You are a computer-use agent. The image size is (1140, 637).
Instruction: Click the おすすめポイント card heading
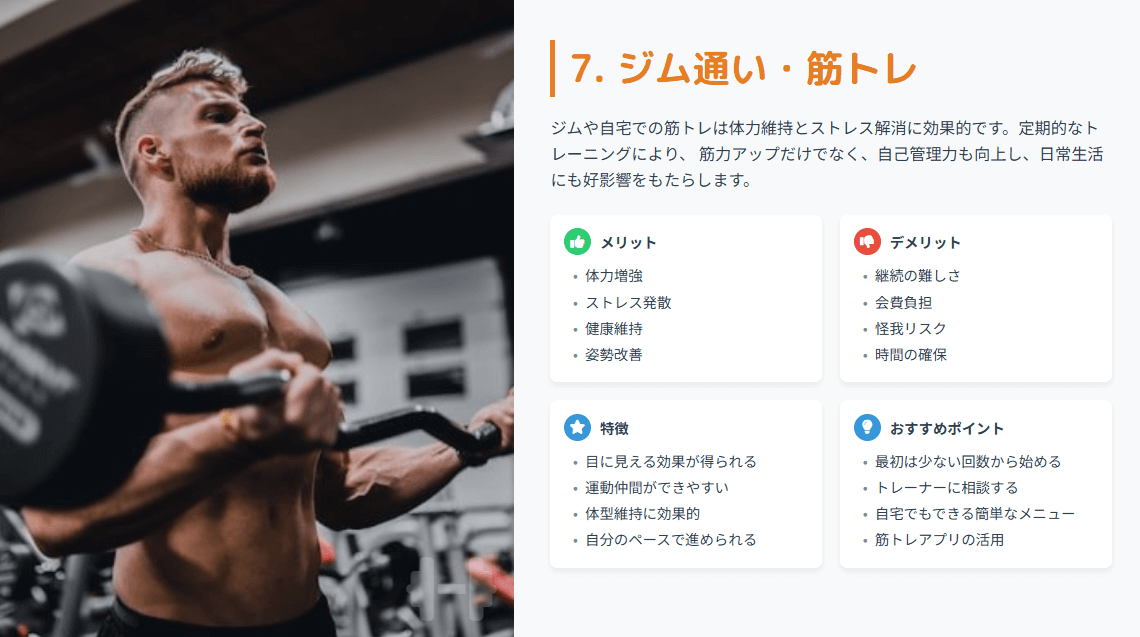pyautogui.click(x=947, y=429)
